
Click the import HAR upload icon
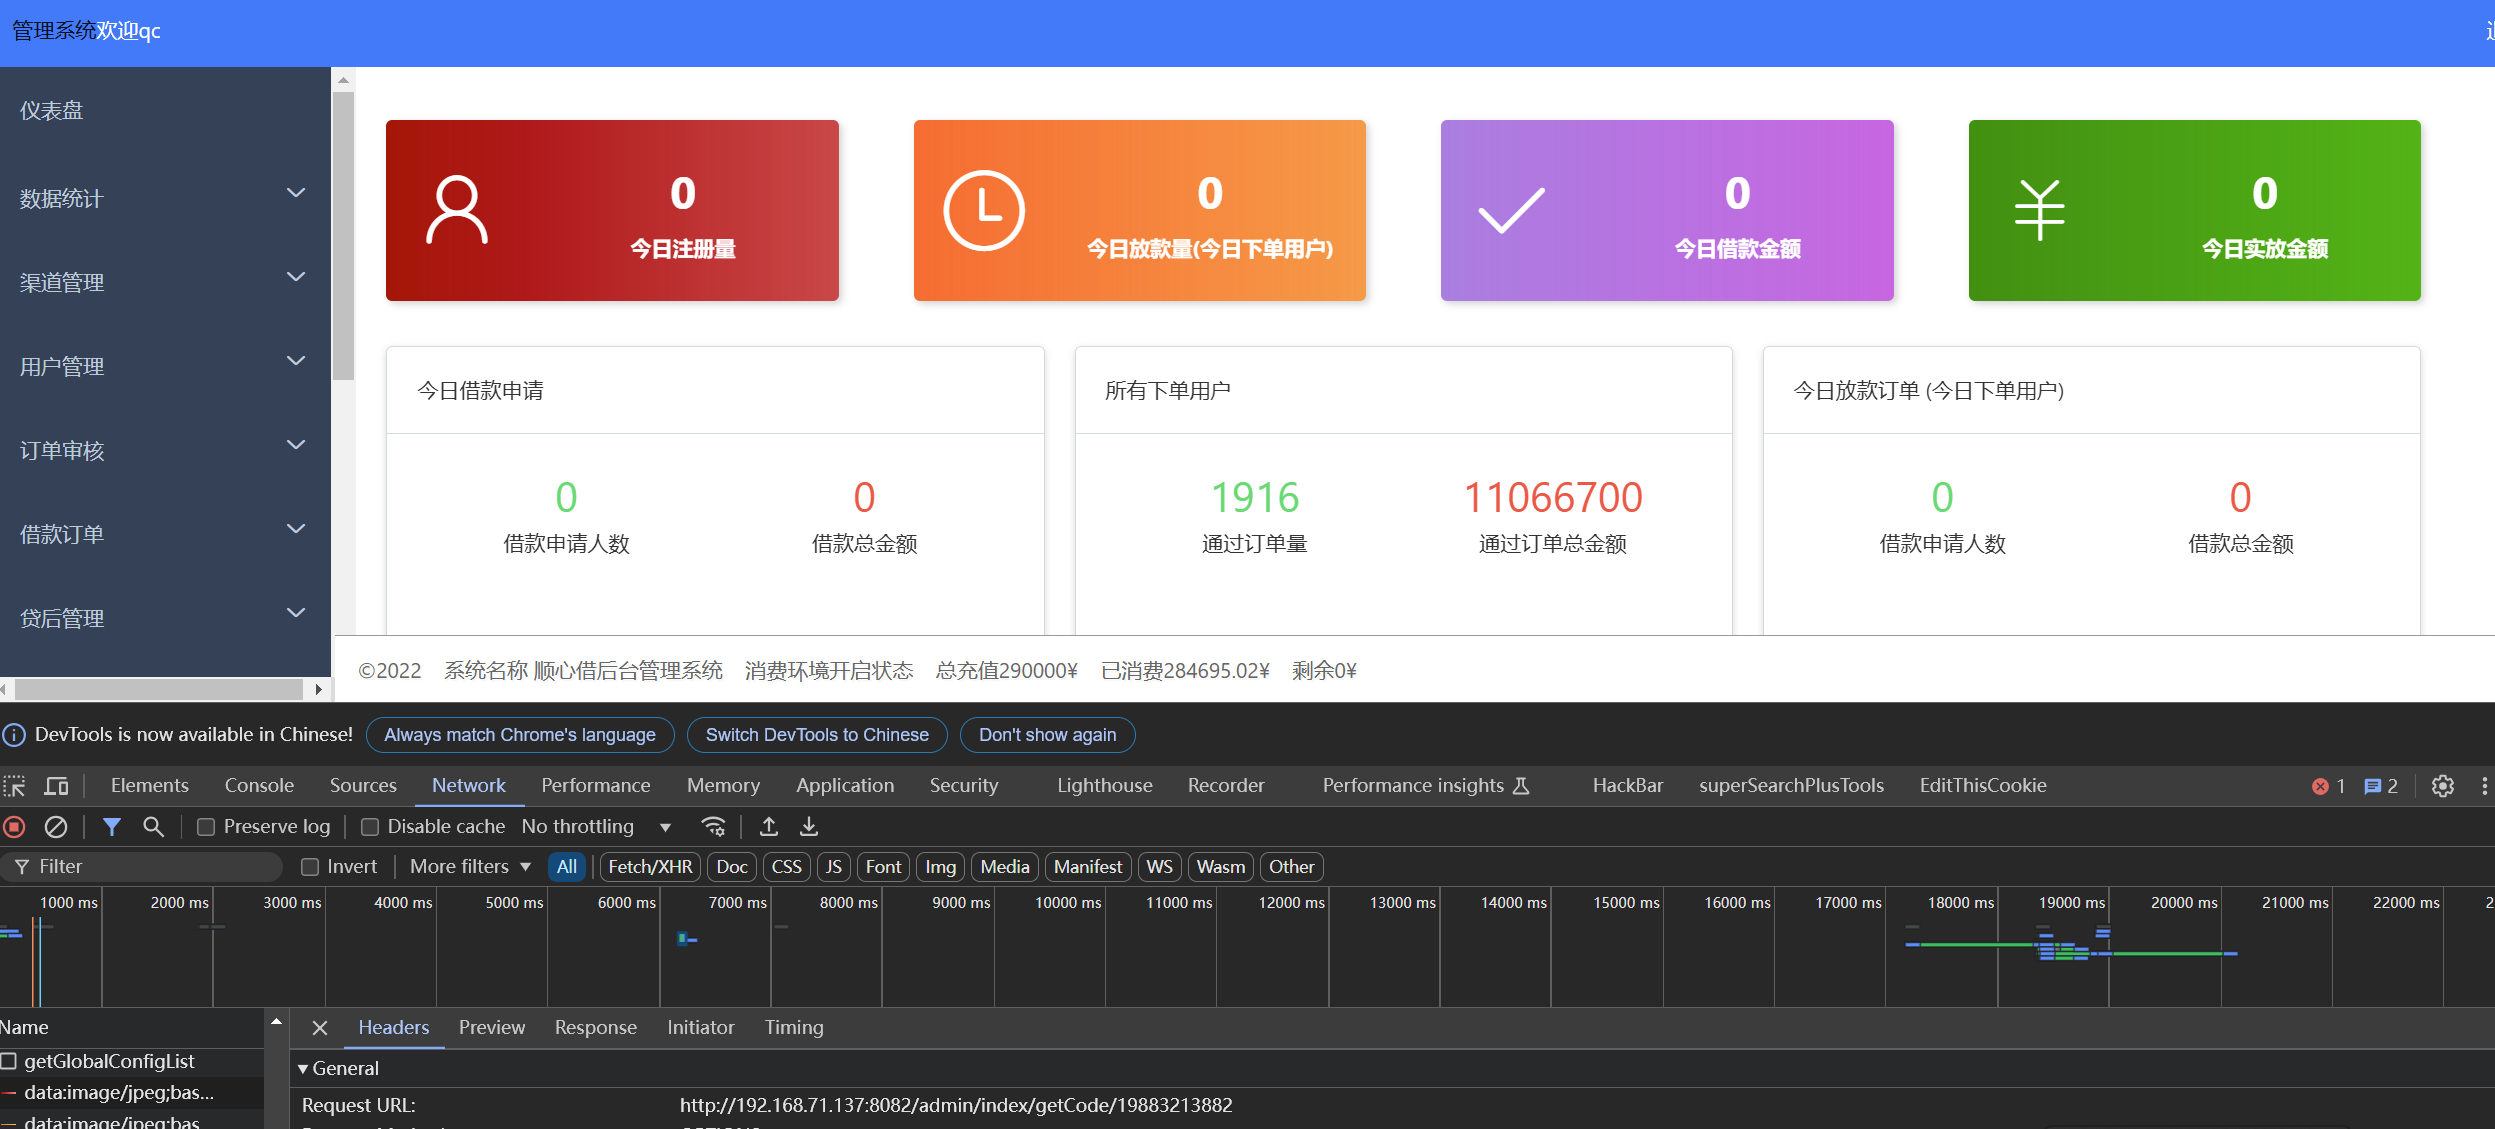[x=768, y=827]
